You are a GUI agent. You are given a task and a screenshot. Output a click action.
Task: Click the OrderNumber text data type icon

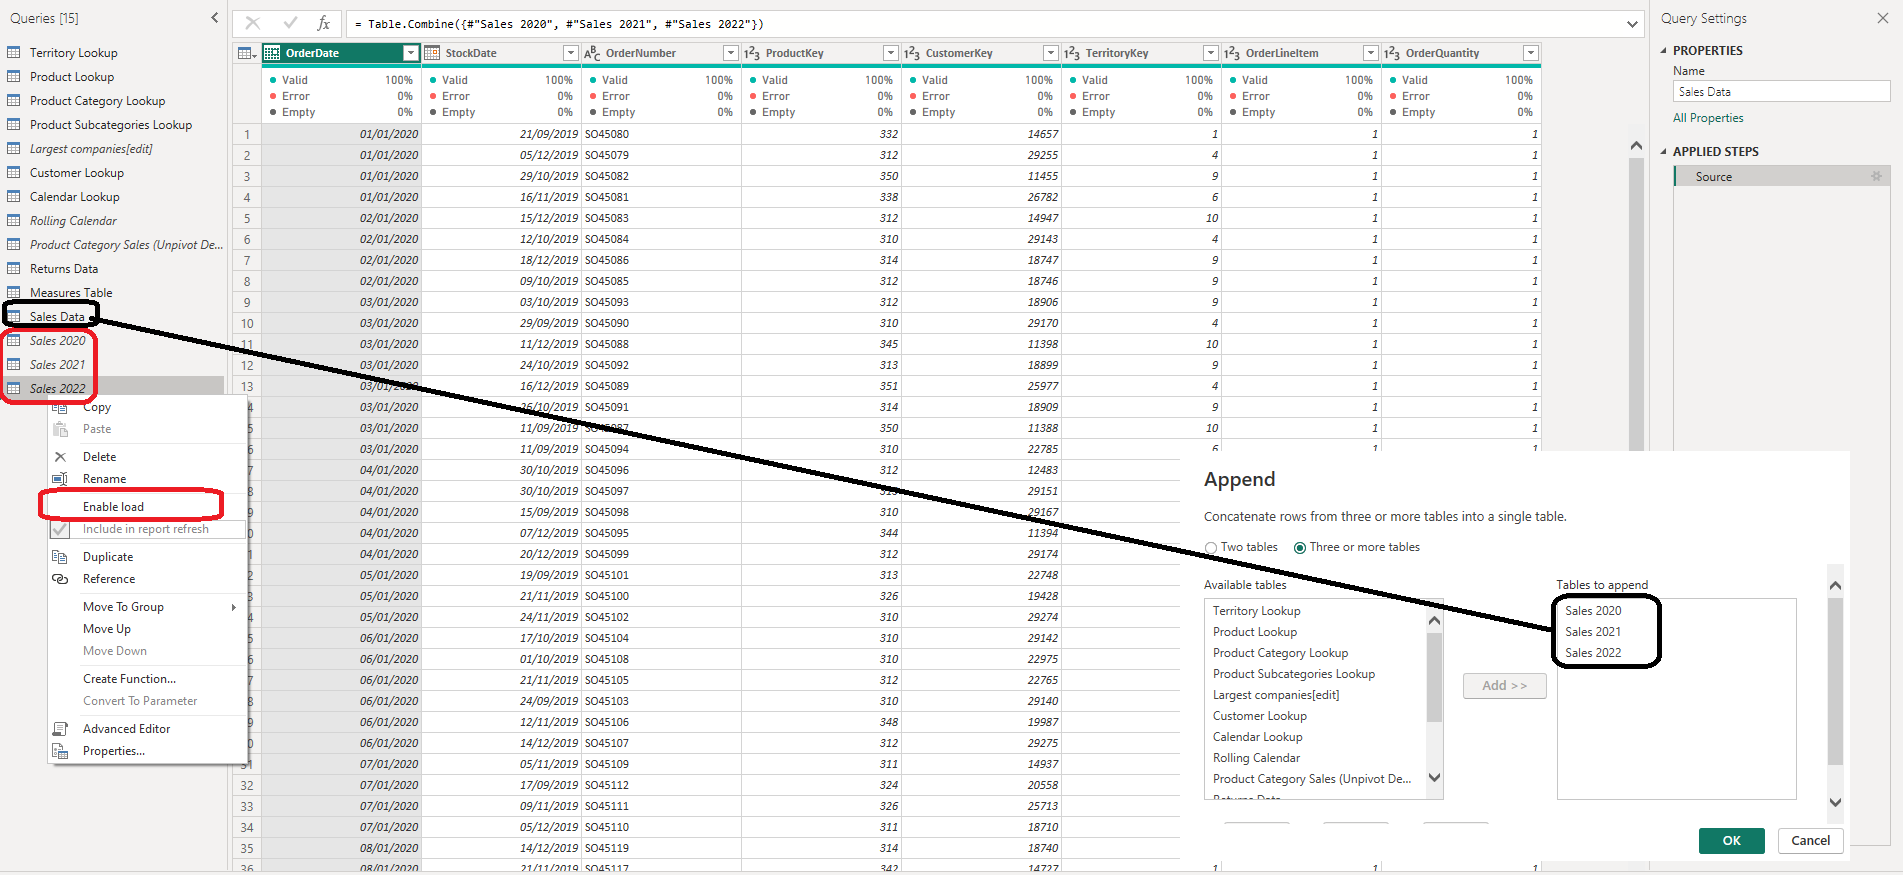tap(592, 53)
